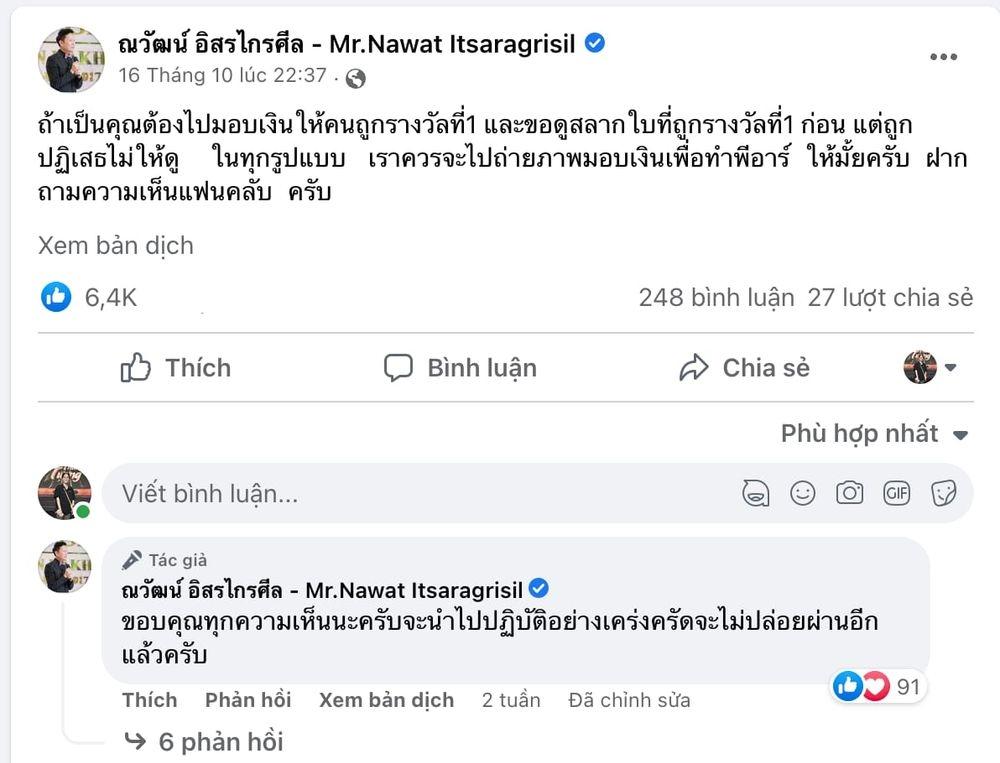Screen dimensions: 1000x763
Task: Insert a GIF into your comment
Action: coord(897,493)
